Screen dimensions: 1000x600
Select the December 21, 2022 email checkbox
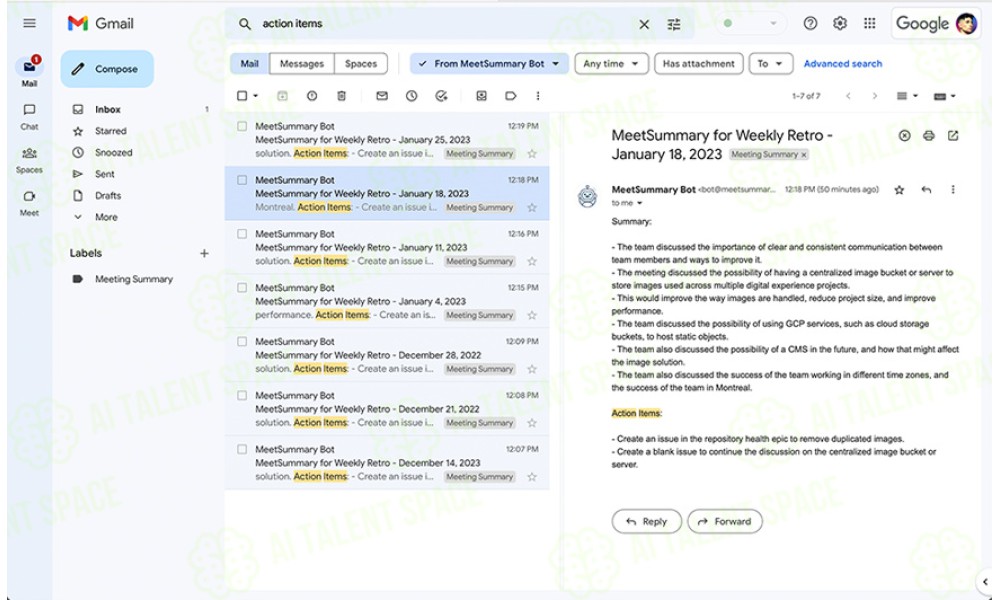point(242,395)
